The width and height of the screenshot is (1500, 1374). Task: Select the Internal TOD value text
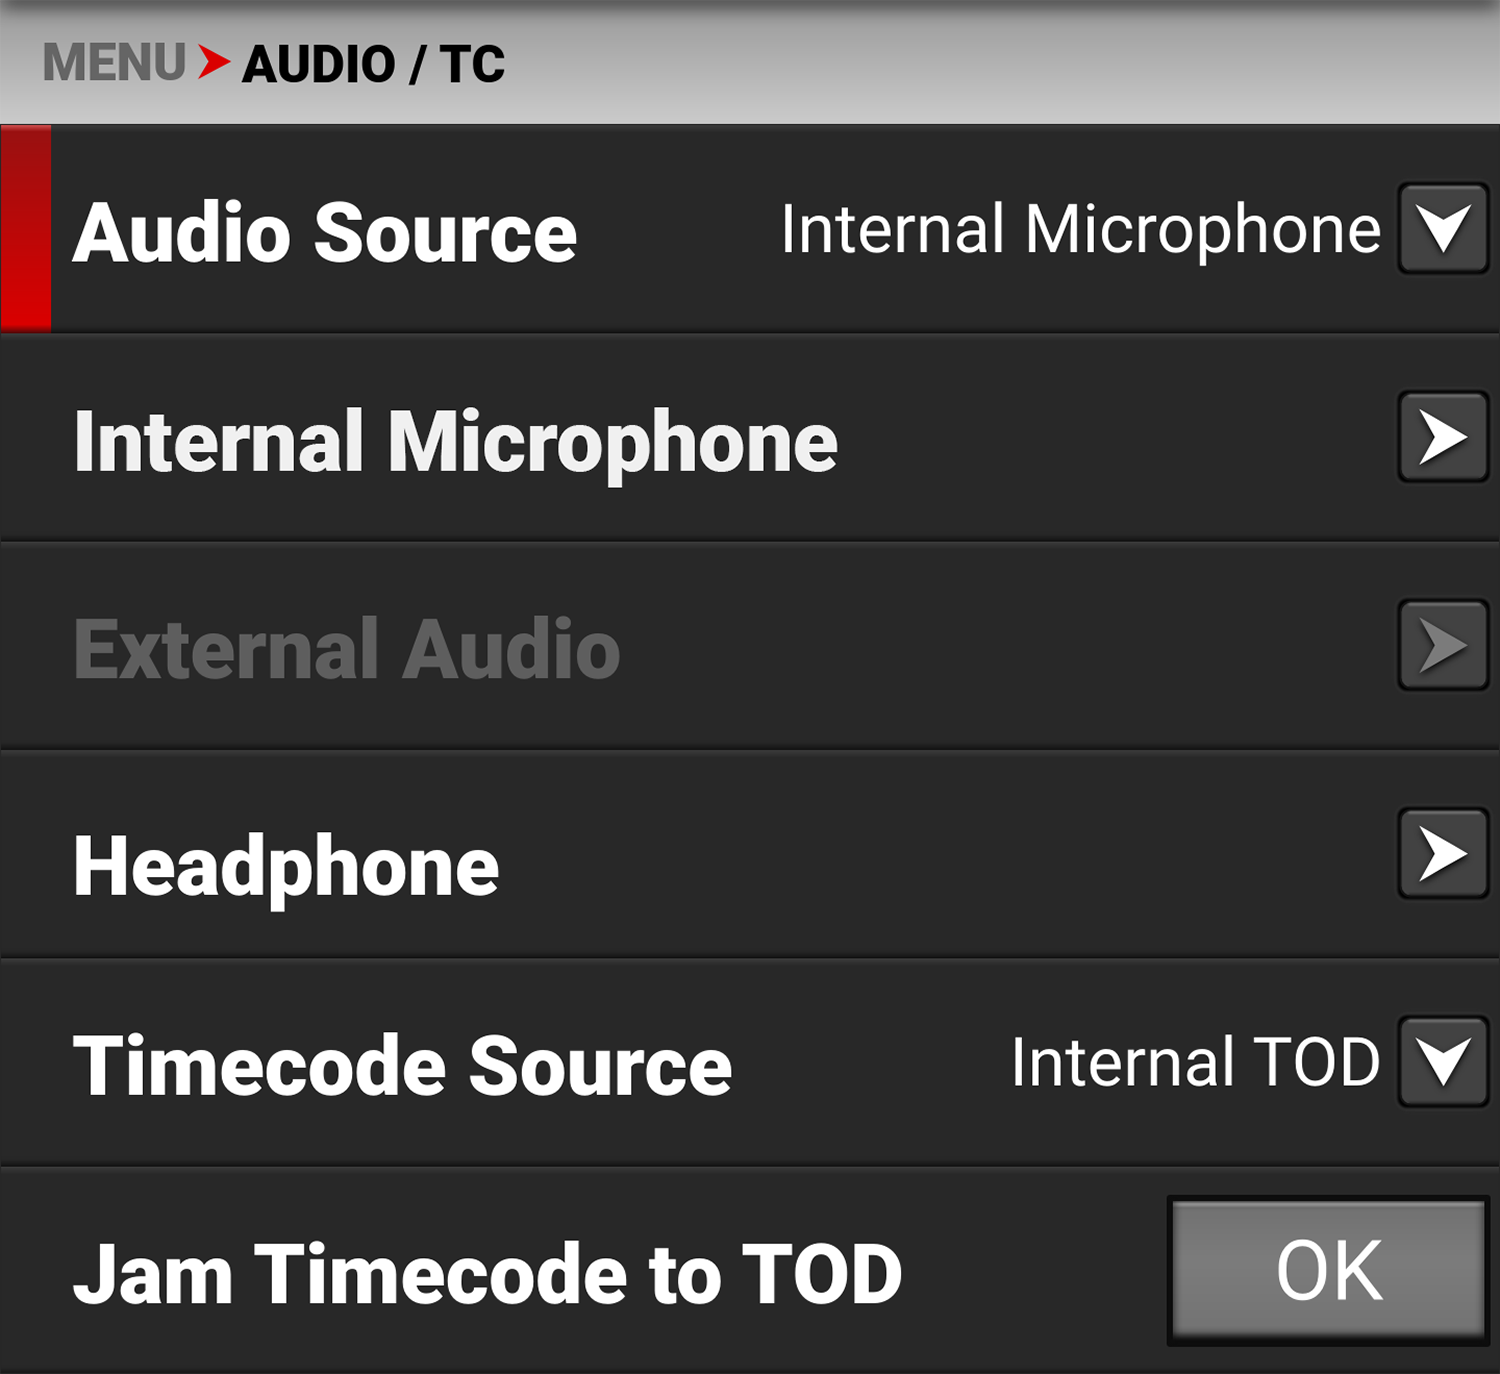(1193, 1063)
